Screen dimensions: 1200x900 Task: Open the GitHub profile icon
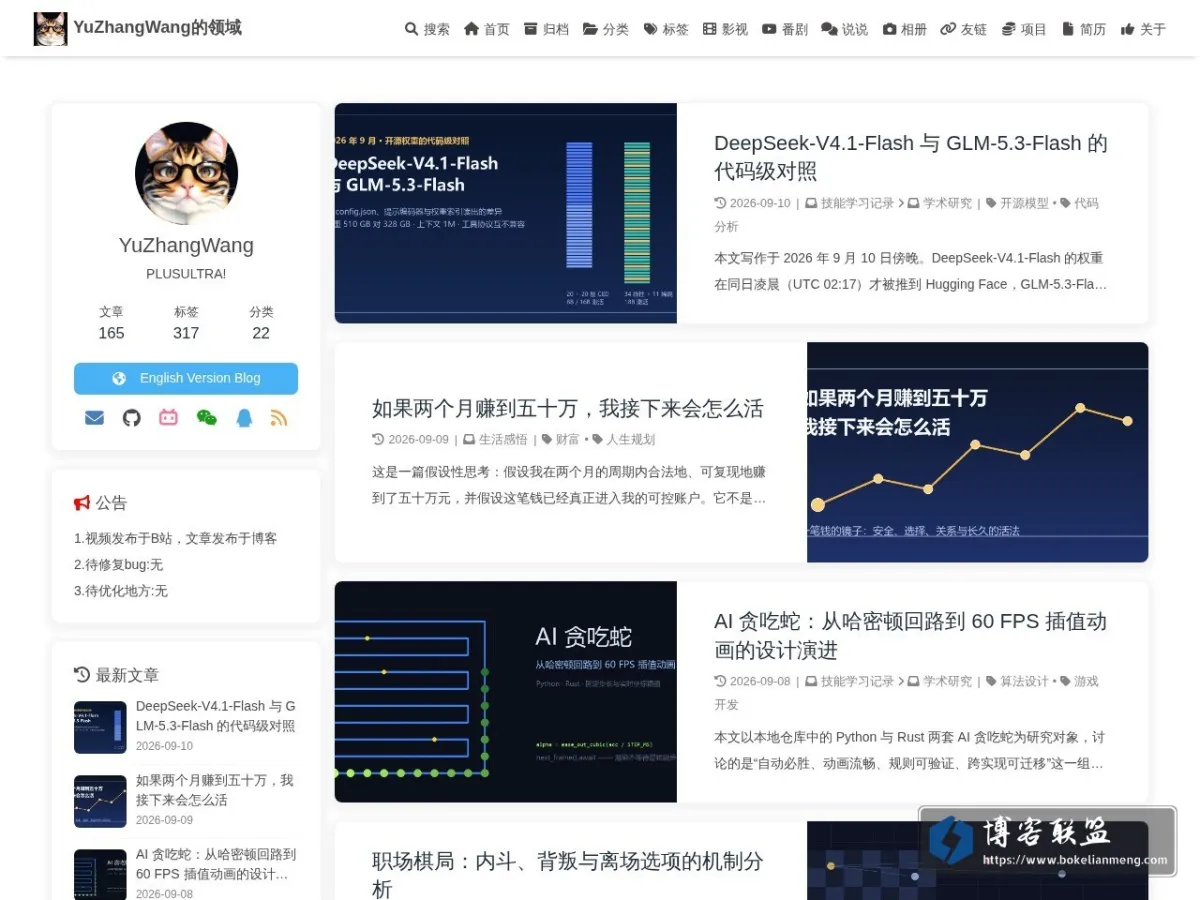pos(131,418)
